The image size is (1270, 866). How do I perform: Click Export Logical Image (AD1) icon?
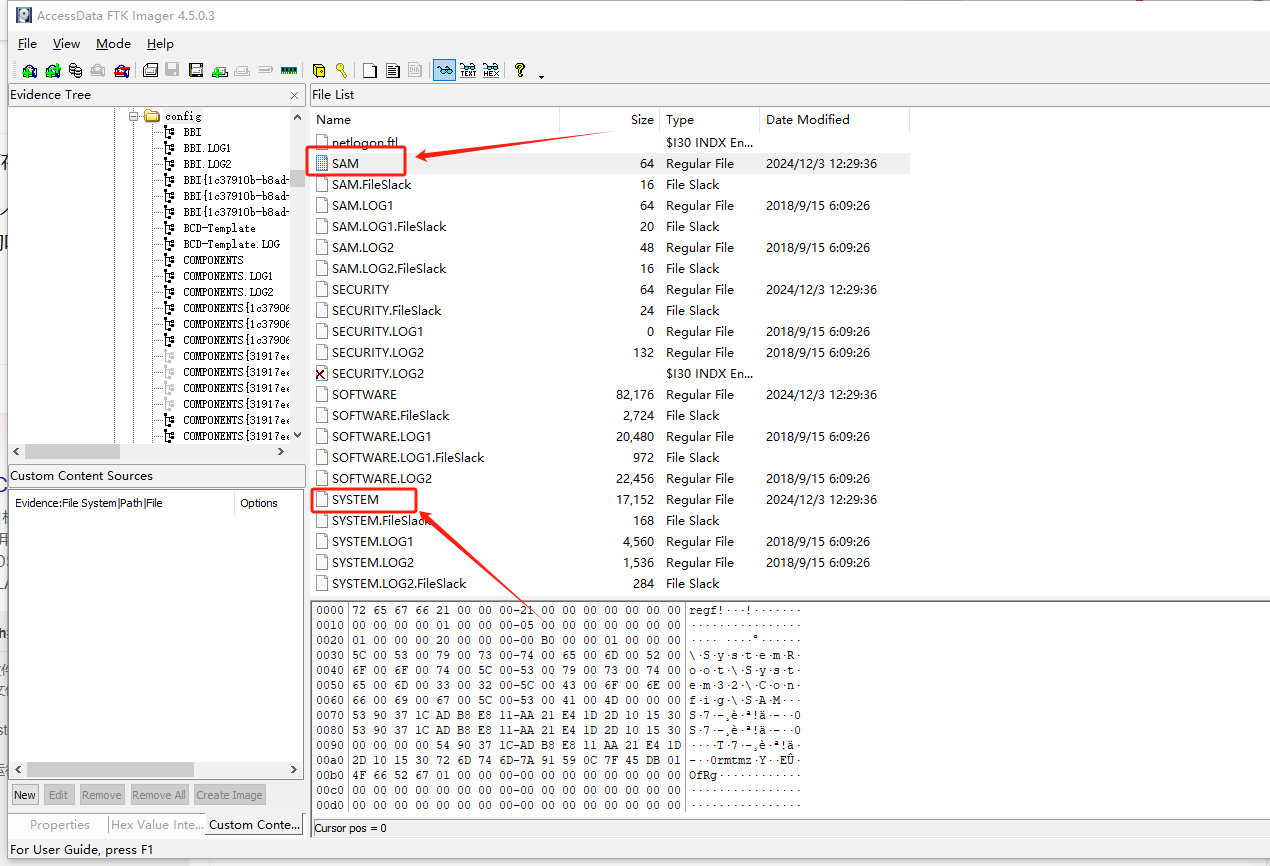pos(195,70)
